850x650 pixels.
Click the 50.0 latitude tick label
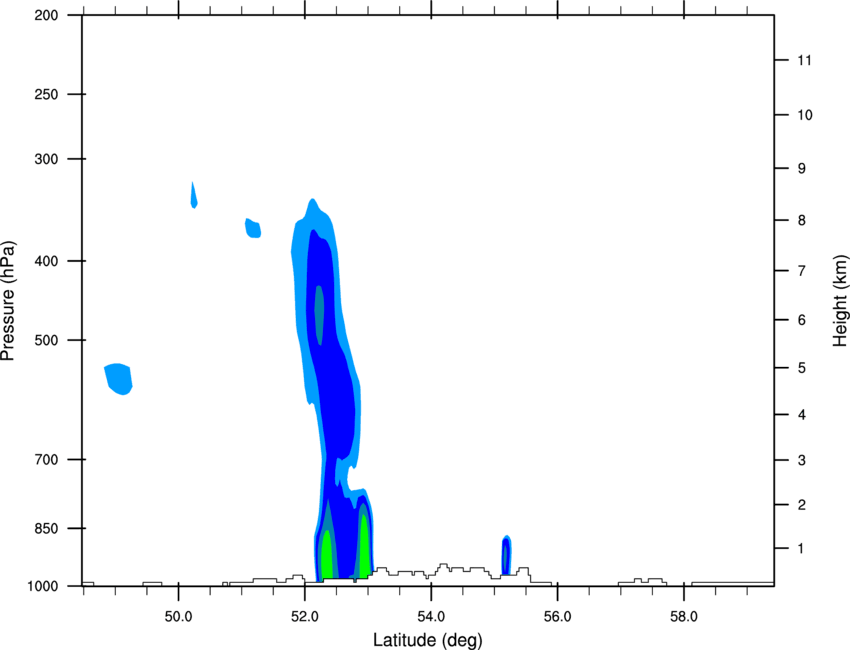pos(178,617)
